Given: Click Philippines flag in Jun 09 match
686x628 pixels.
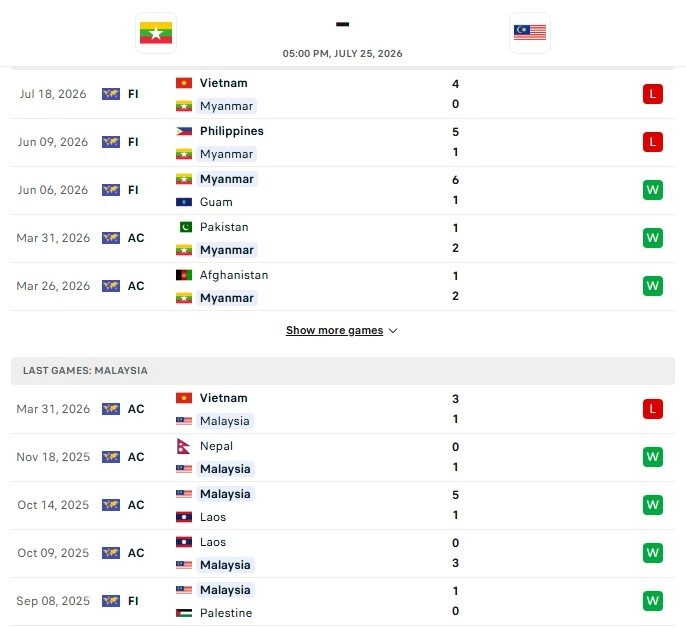Looking at the screenshot, I should (x=184, y=131).
